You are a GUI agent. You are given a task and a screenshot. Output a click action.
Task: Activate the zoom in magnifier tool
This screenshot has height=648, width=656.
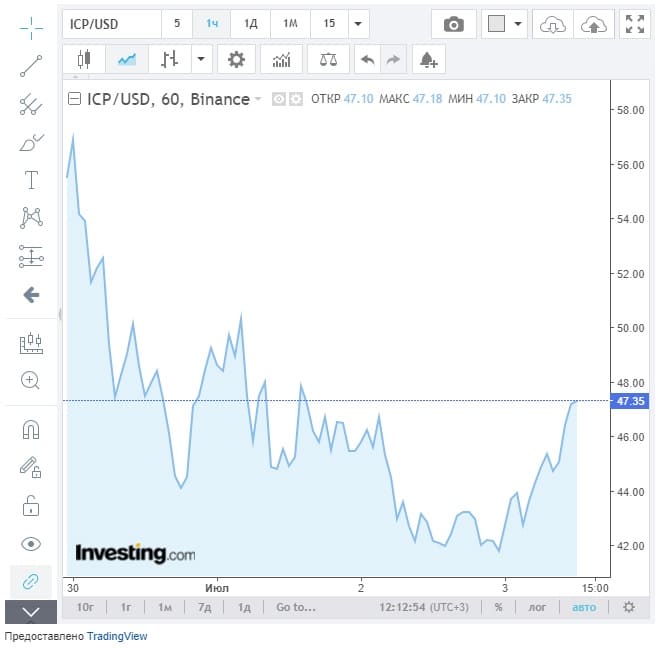pyautogui.click(x=31, y=380)
